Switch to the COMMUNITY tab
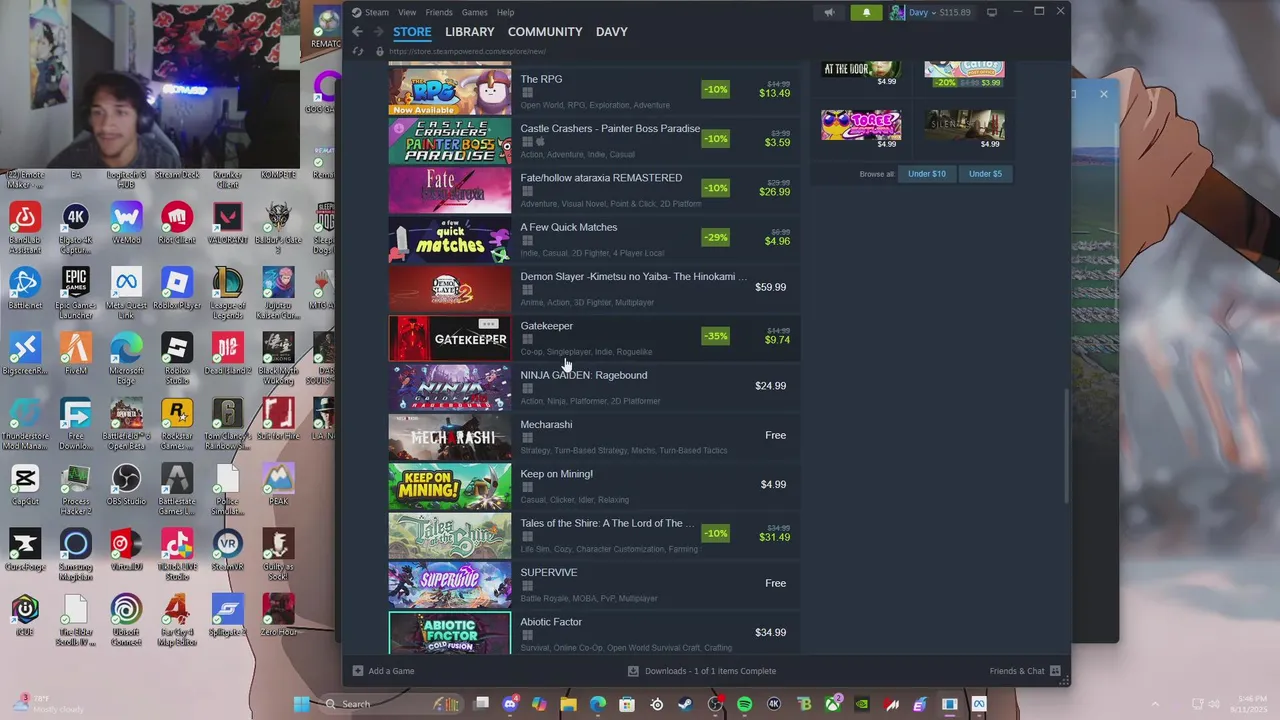Image resolution: width=1280 pixels, height=720 pixels. 545,32
